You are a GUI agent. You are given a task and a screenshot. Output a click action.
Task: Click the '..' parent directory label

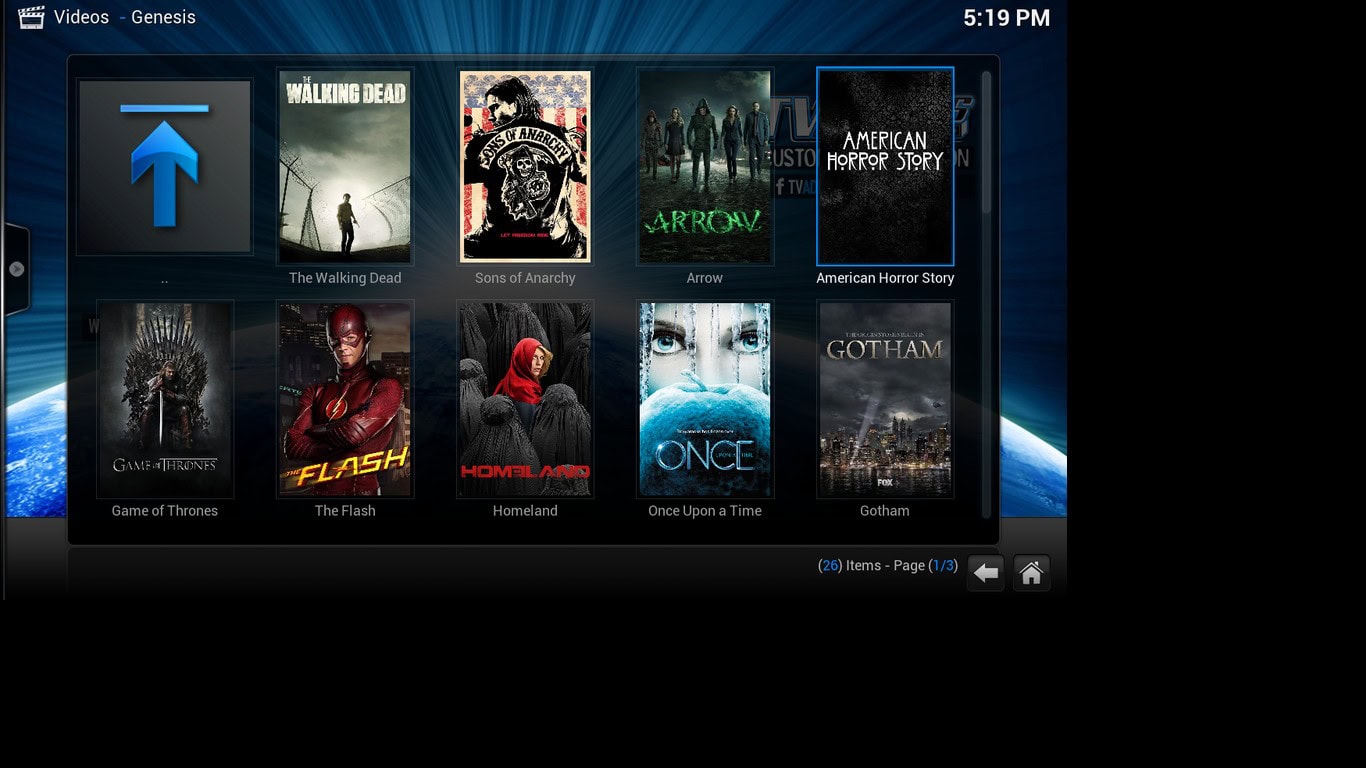(x=165, y=279)
